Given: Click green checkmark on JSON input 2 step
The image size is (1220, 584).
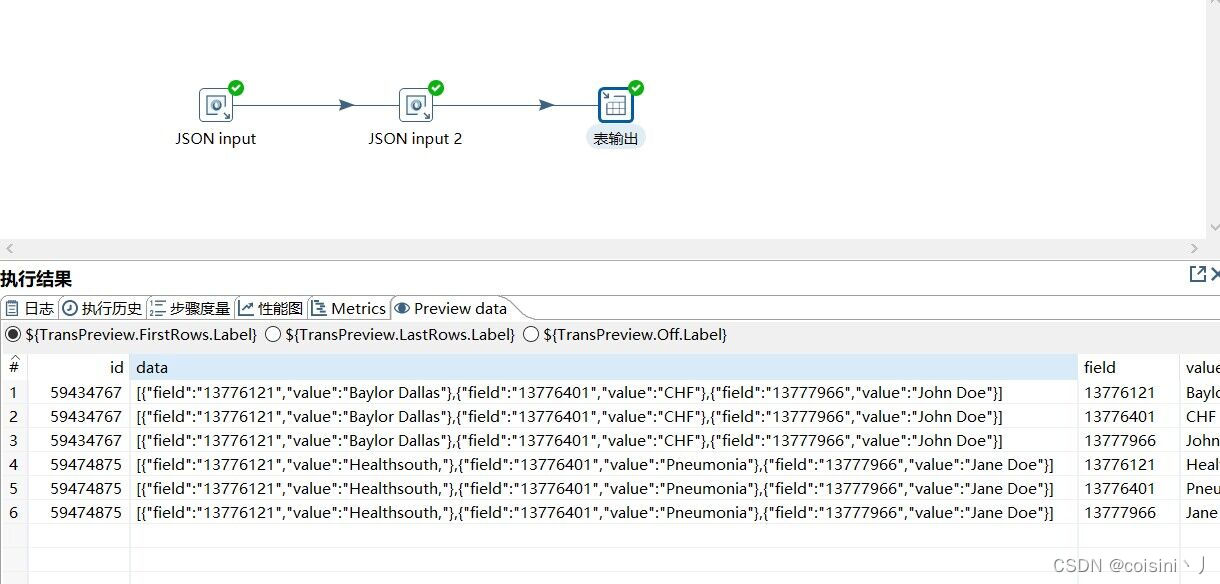Looking at the screenshot, I should (434, 86).
